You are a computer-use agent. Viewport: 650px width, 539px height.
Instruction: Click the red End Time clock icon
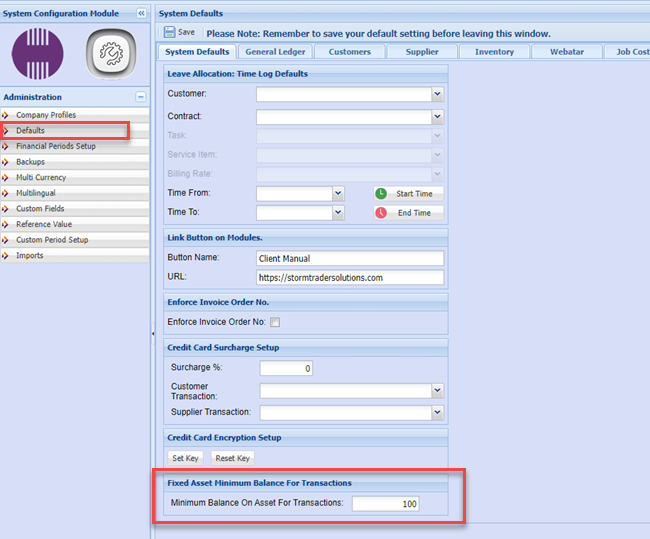[x=381, y=213]
